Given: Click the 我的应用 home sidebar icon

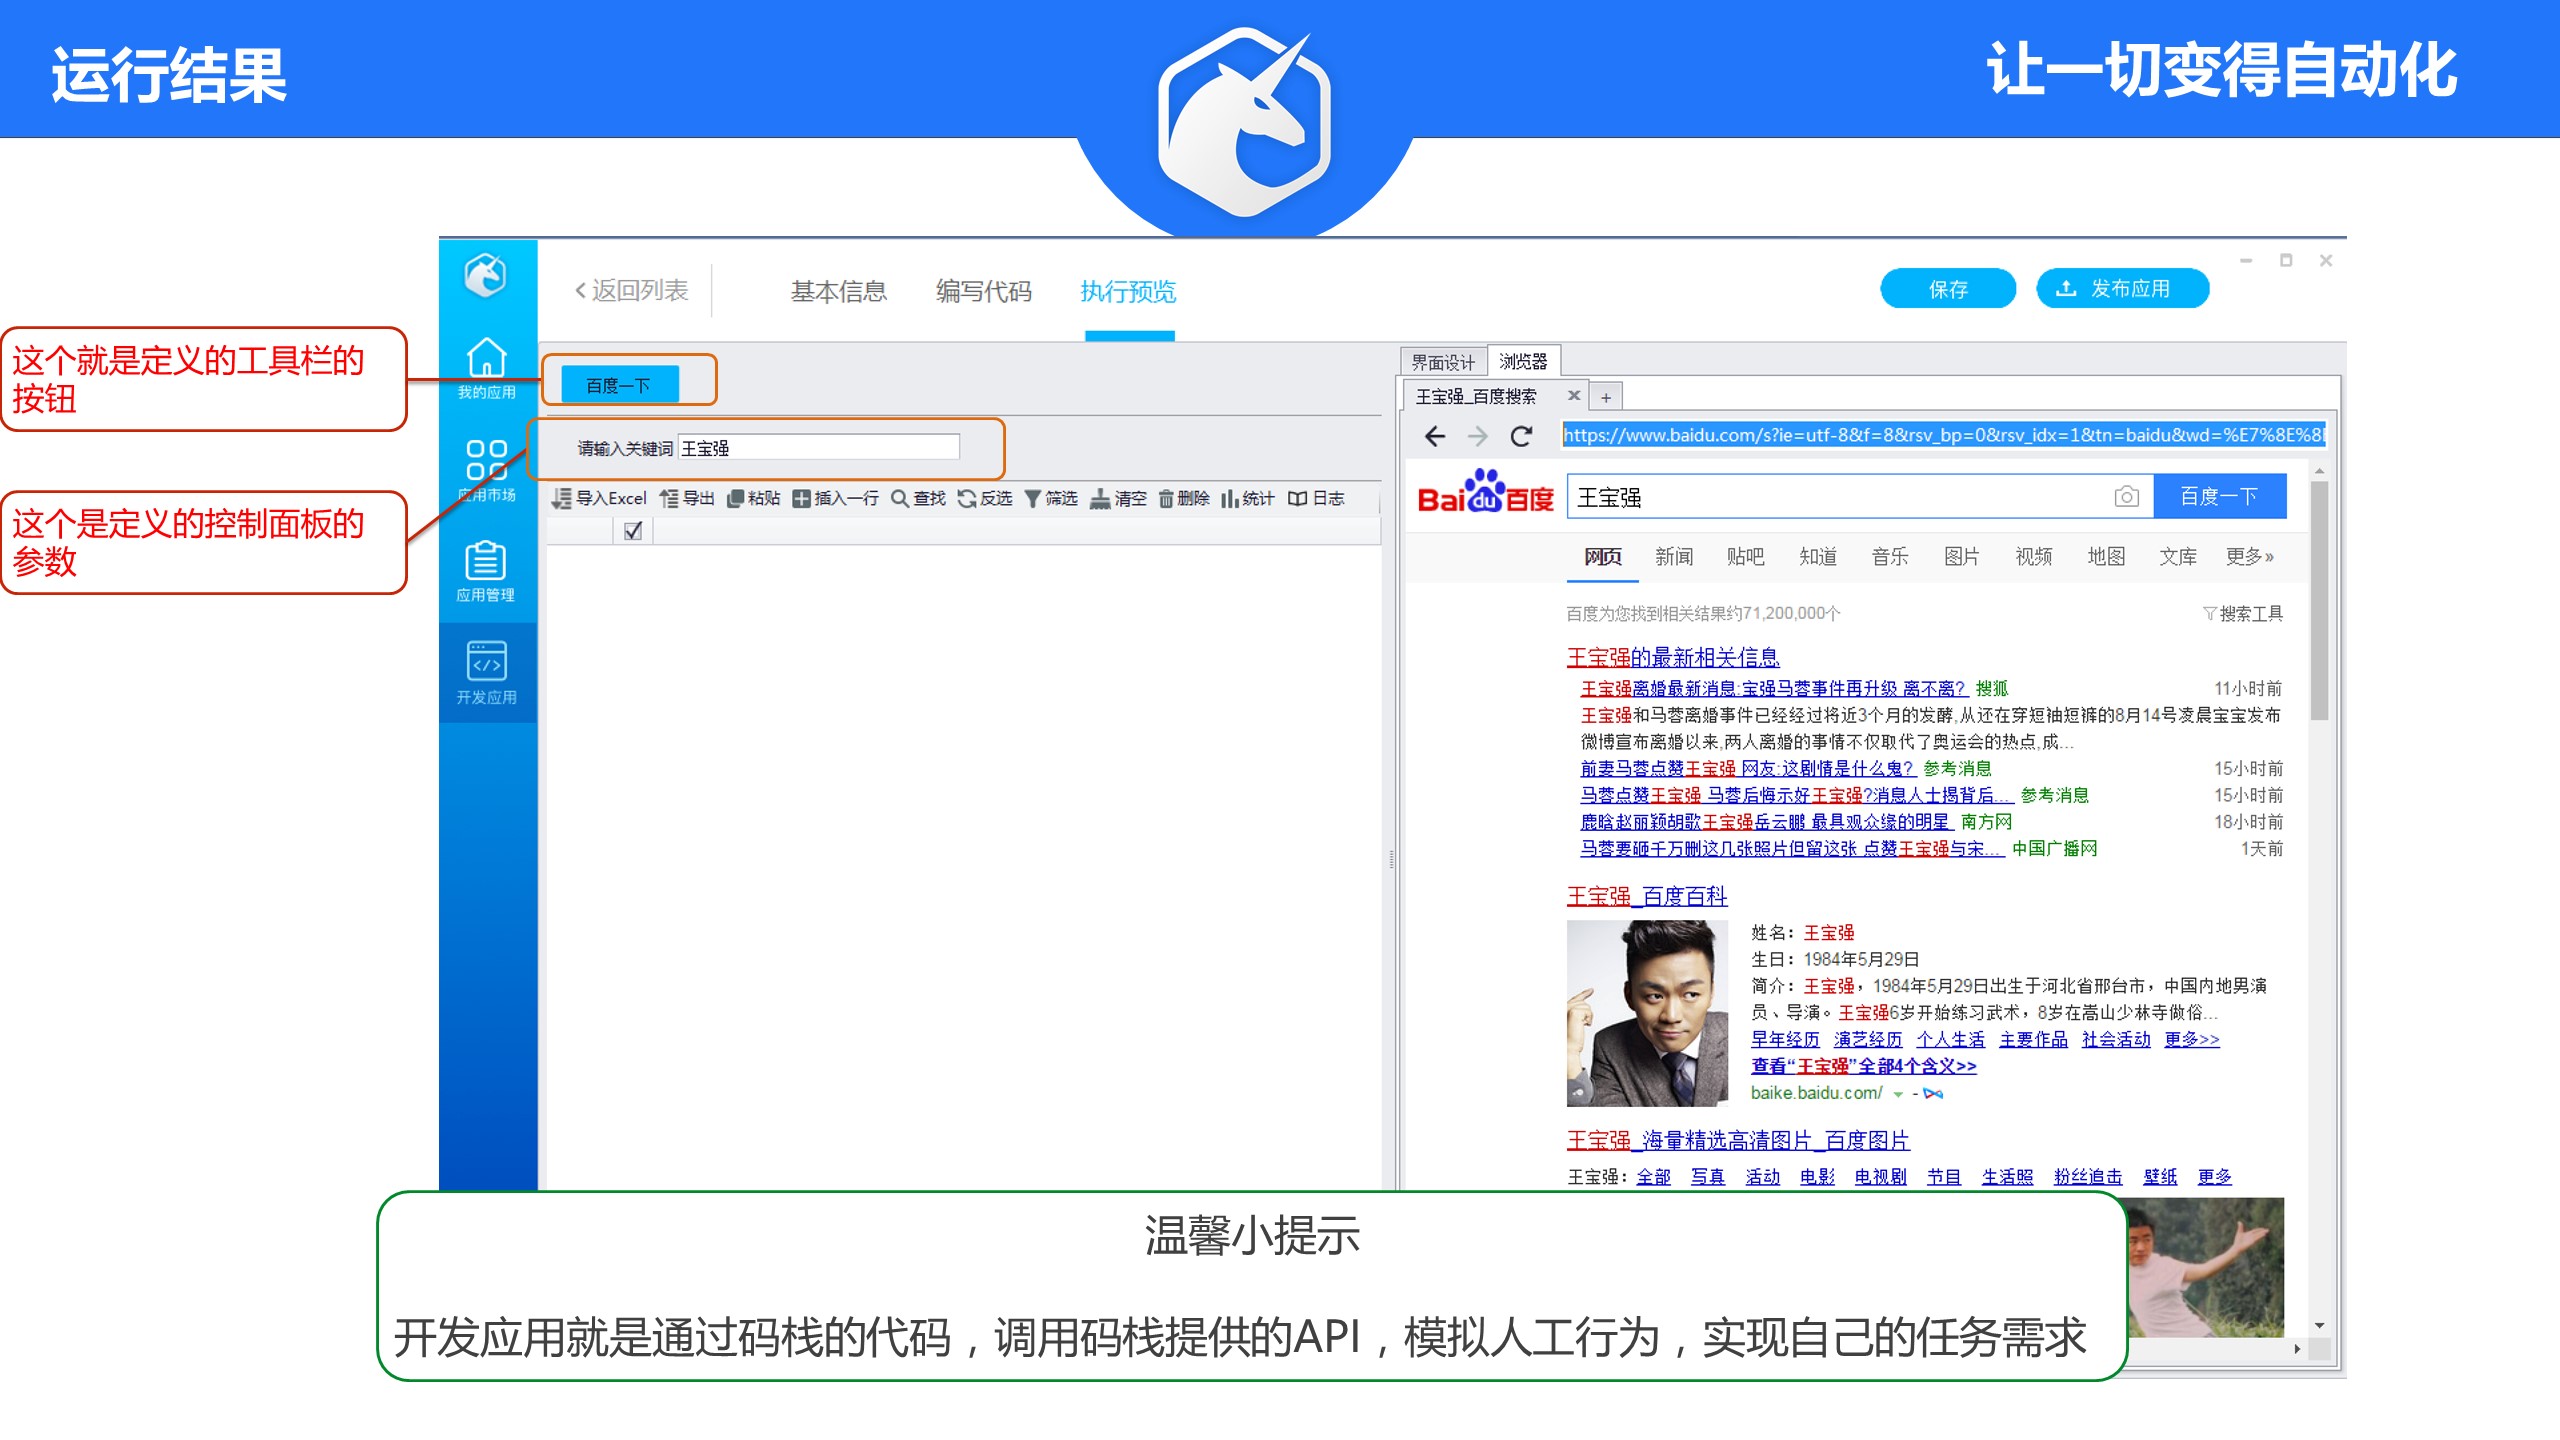Looking at the screenshot, I should (x=486, y=358).
